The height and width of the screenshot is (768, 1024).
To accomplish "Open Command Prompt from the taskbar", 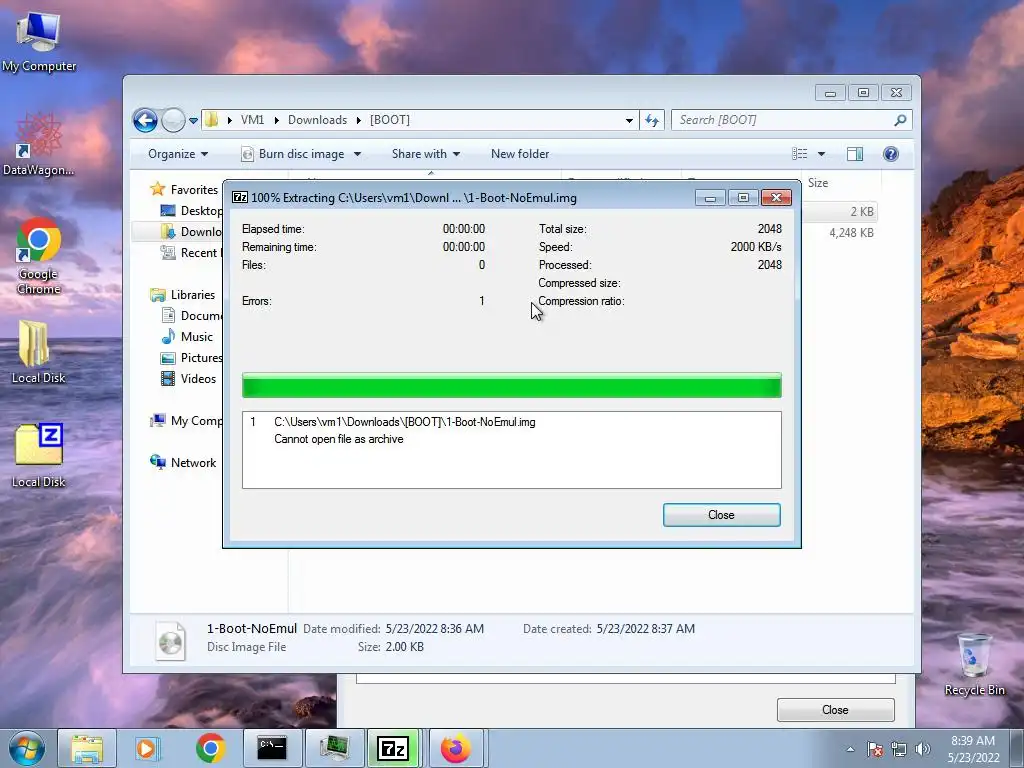I will [272, 748].
